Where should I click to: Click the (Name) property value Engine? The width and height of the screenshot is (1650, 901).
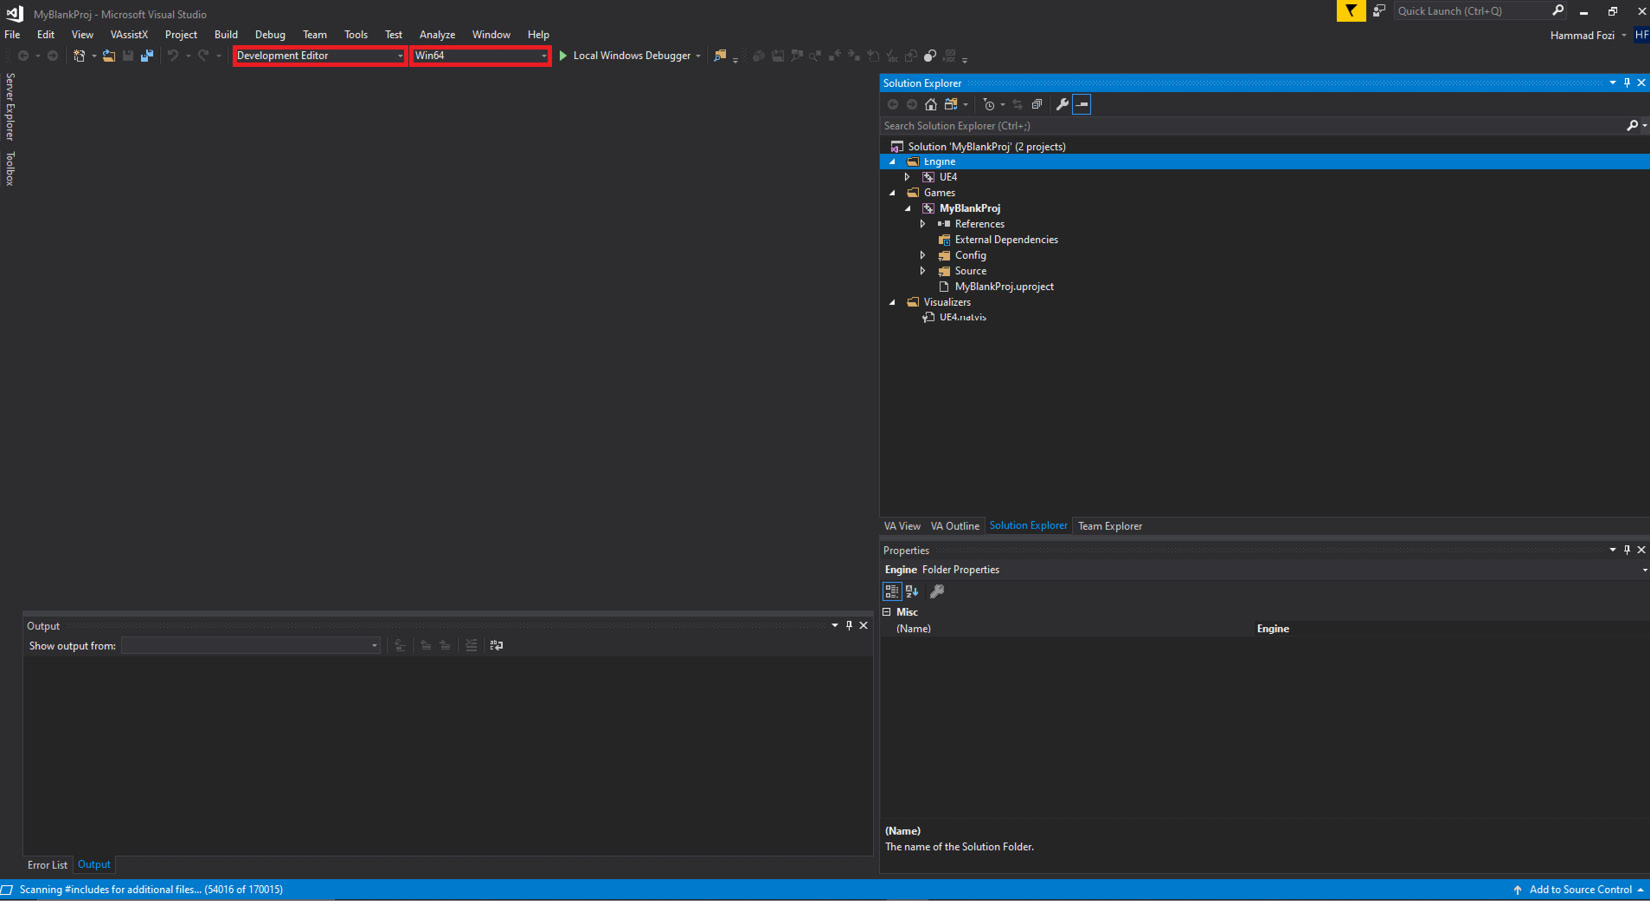click(1273, 629)
